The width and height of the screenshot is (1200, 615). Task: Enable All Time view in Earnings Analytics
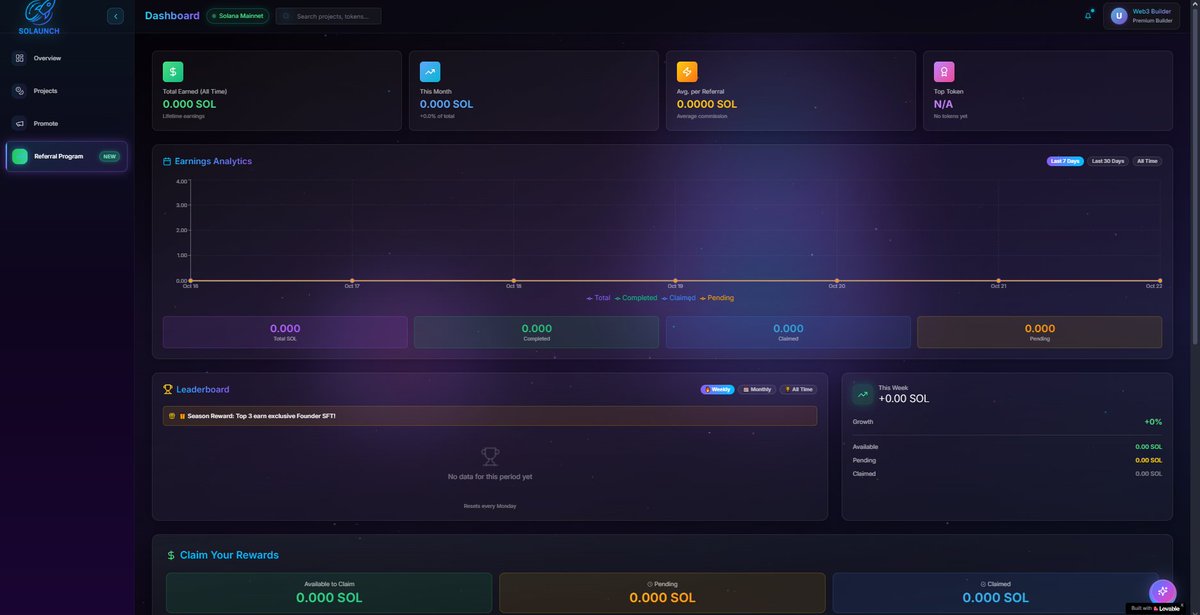pyautogui.click(x=1147, y=160)
